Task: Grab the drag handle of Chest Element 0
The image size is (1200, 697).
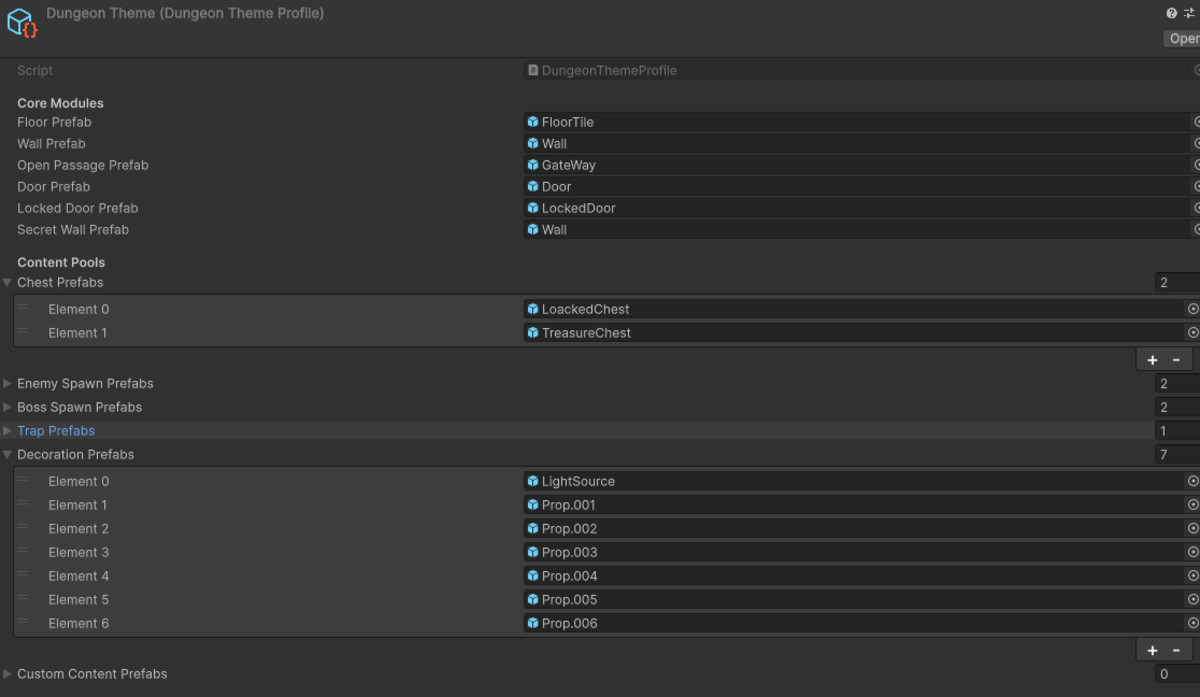Action: point(23,308)
